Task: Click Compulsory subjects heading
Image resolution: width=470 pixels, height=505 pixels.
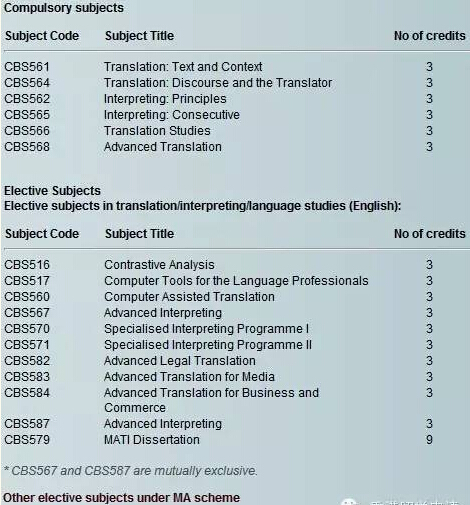Action: tap(64, 8)
